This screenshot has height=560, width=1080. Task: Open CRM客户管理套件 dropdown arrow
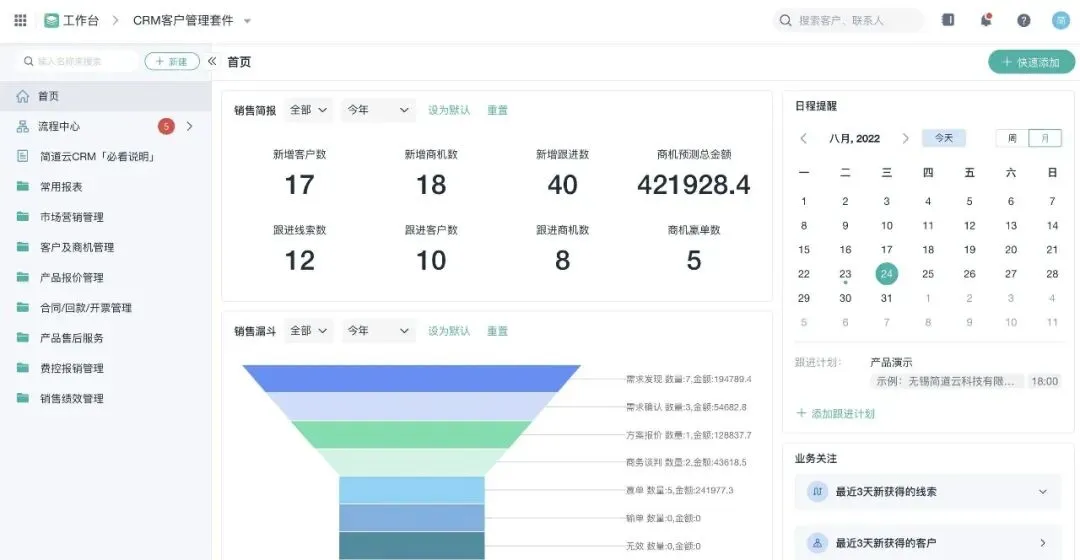[247, 21]
